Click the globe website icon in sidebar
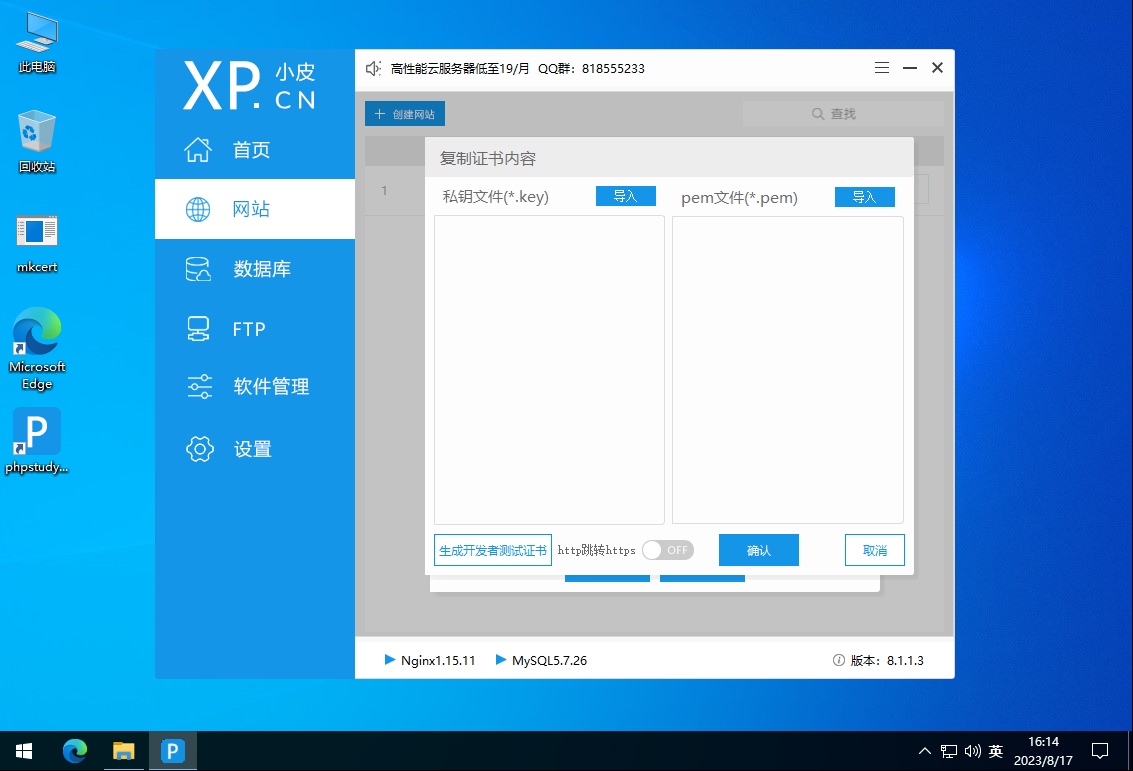 point(198,210)
